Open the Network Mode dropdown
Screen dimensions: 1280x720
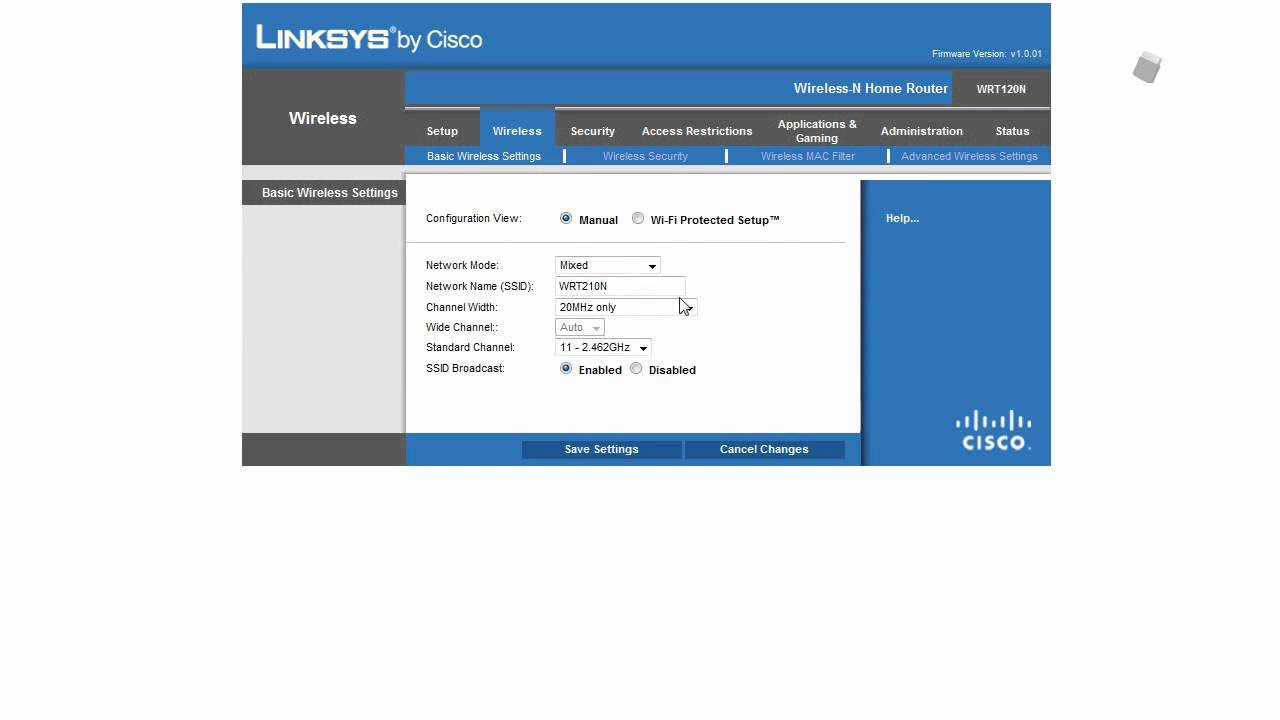pos(608,265)
